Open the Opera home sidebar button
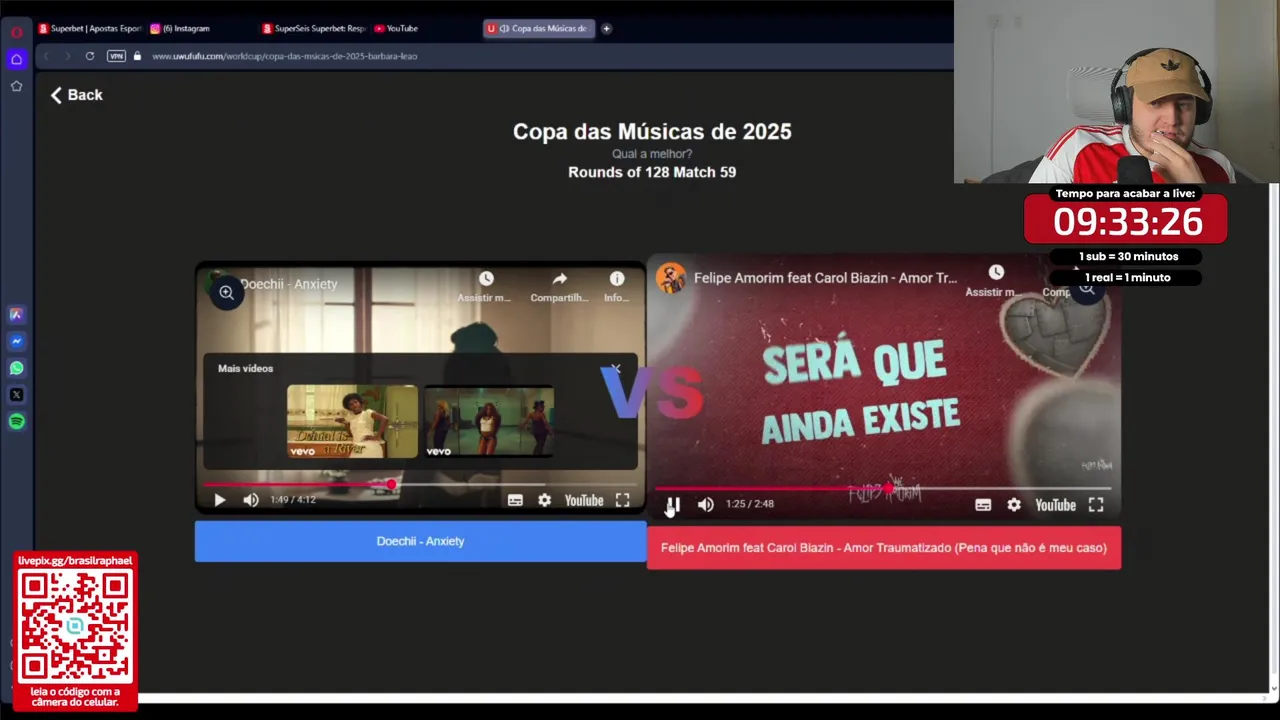1280x720 pixels. [x=16, y=59]
